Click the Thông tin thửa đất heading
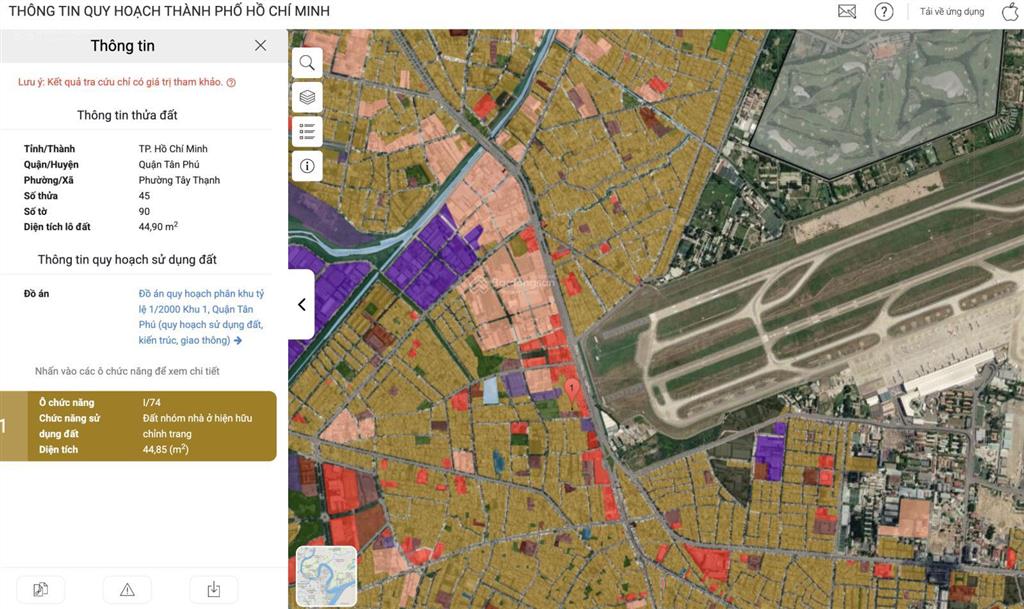The image size is (1024, 609). point(127,115)
